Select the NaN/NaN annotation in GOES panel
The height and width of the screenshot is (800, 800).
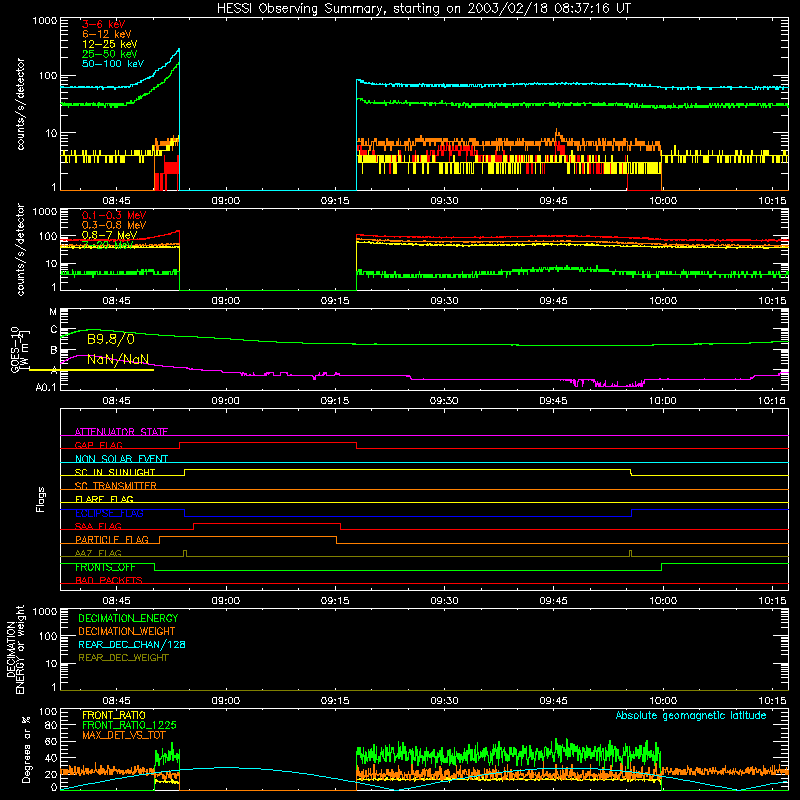pos(118,359)
